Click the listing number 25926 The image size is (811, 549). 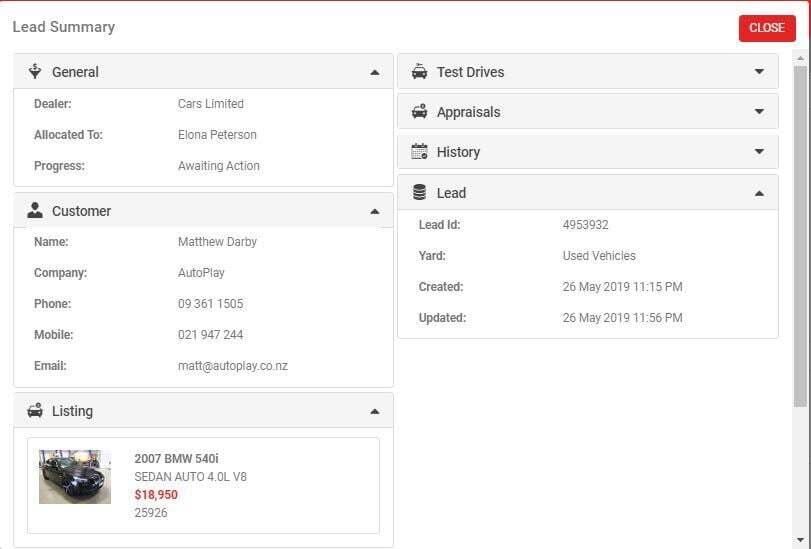(151, 513)
